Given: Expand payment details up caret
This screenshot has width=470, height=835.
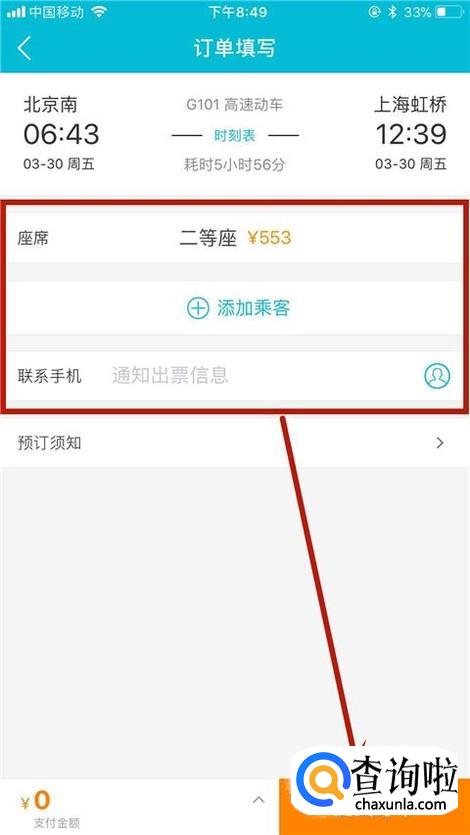Looking at the screenshot, I should 259,800.
